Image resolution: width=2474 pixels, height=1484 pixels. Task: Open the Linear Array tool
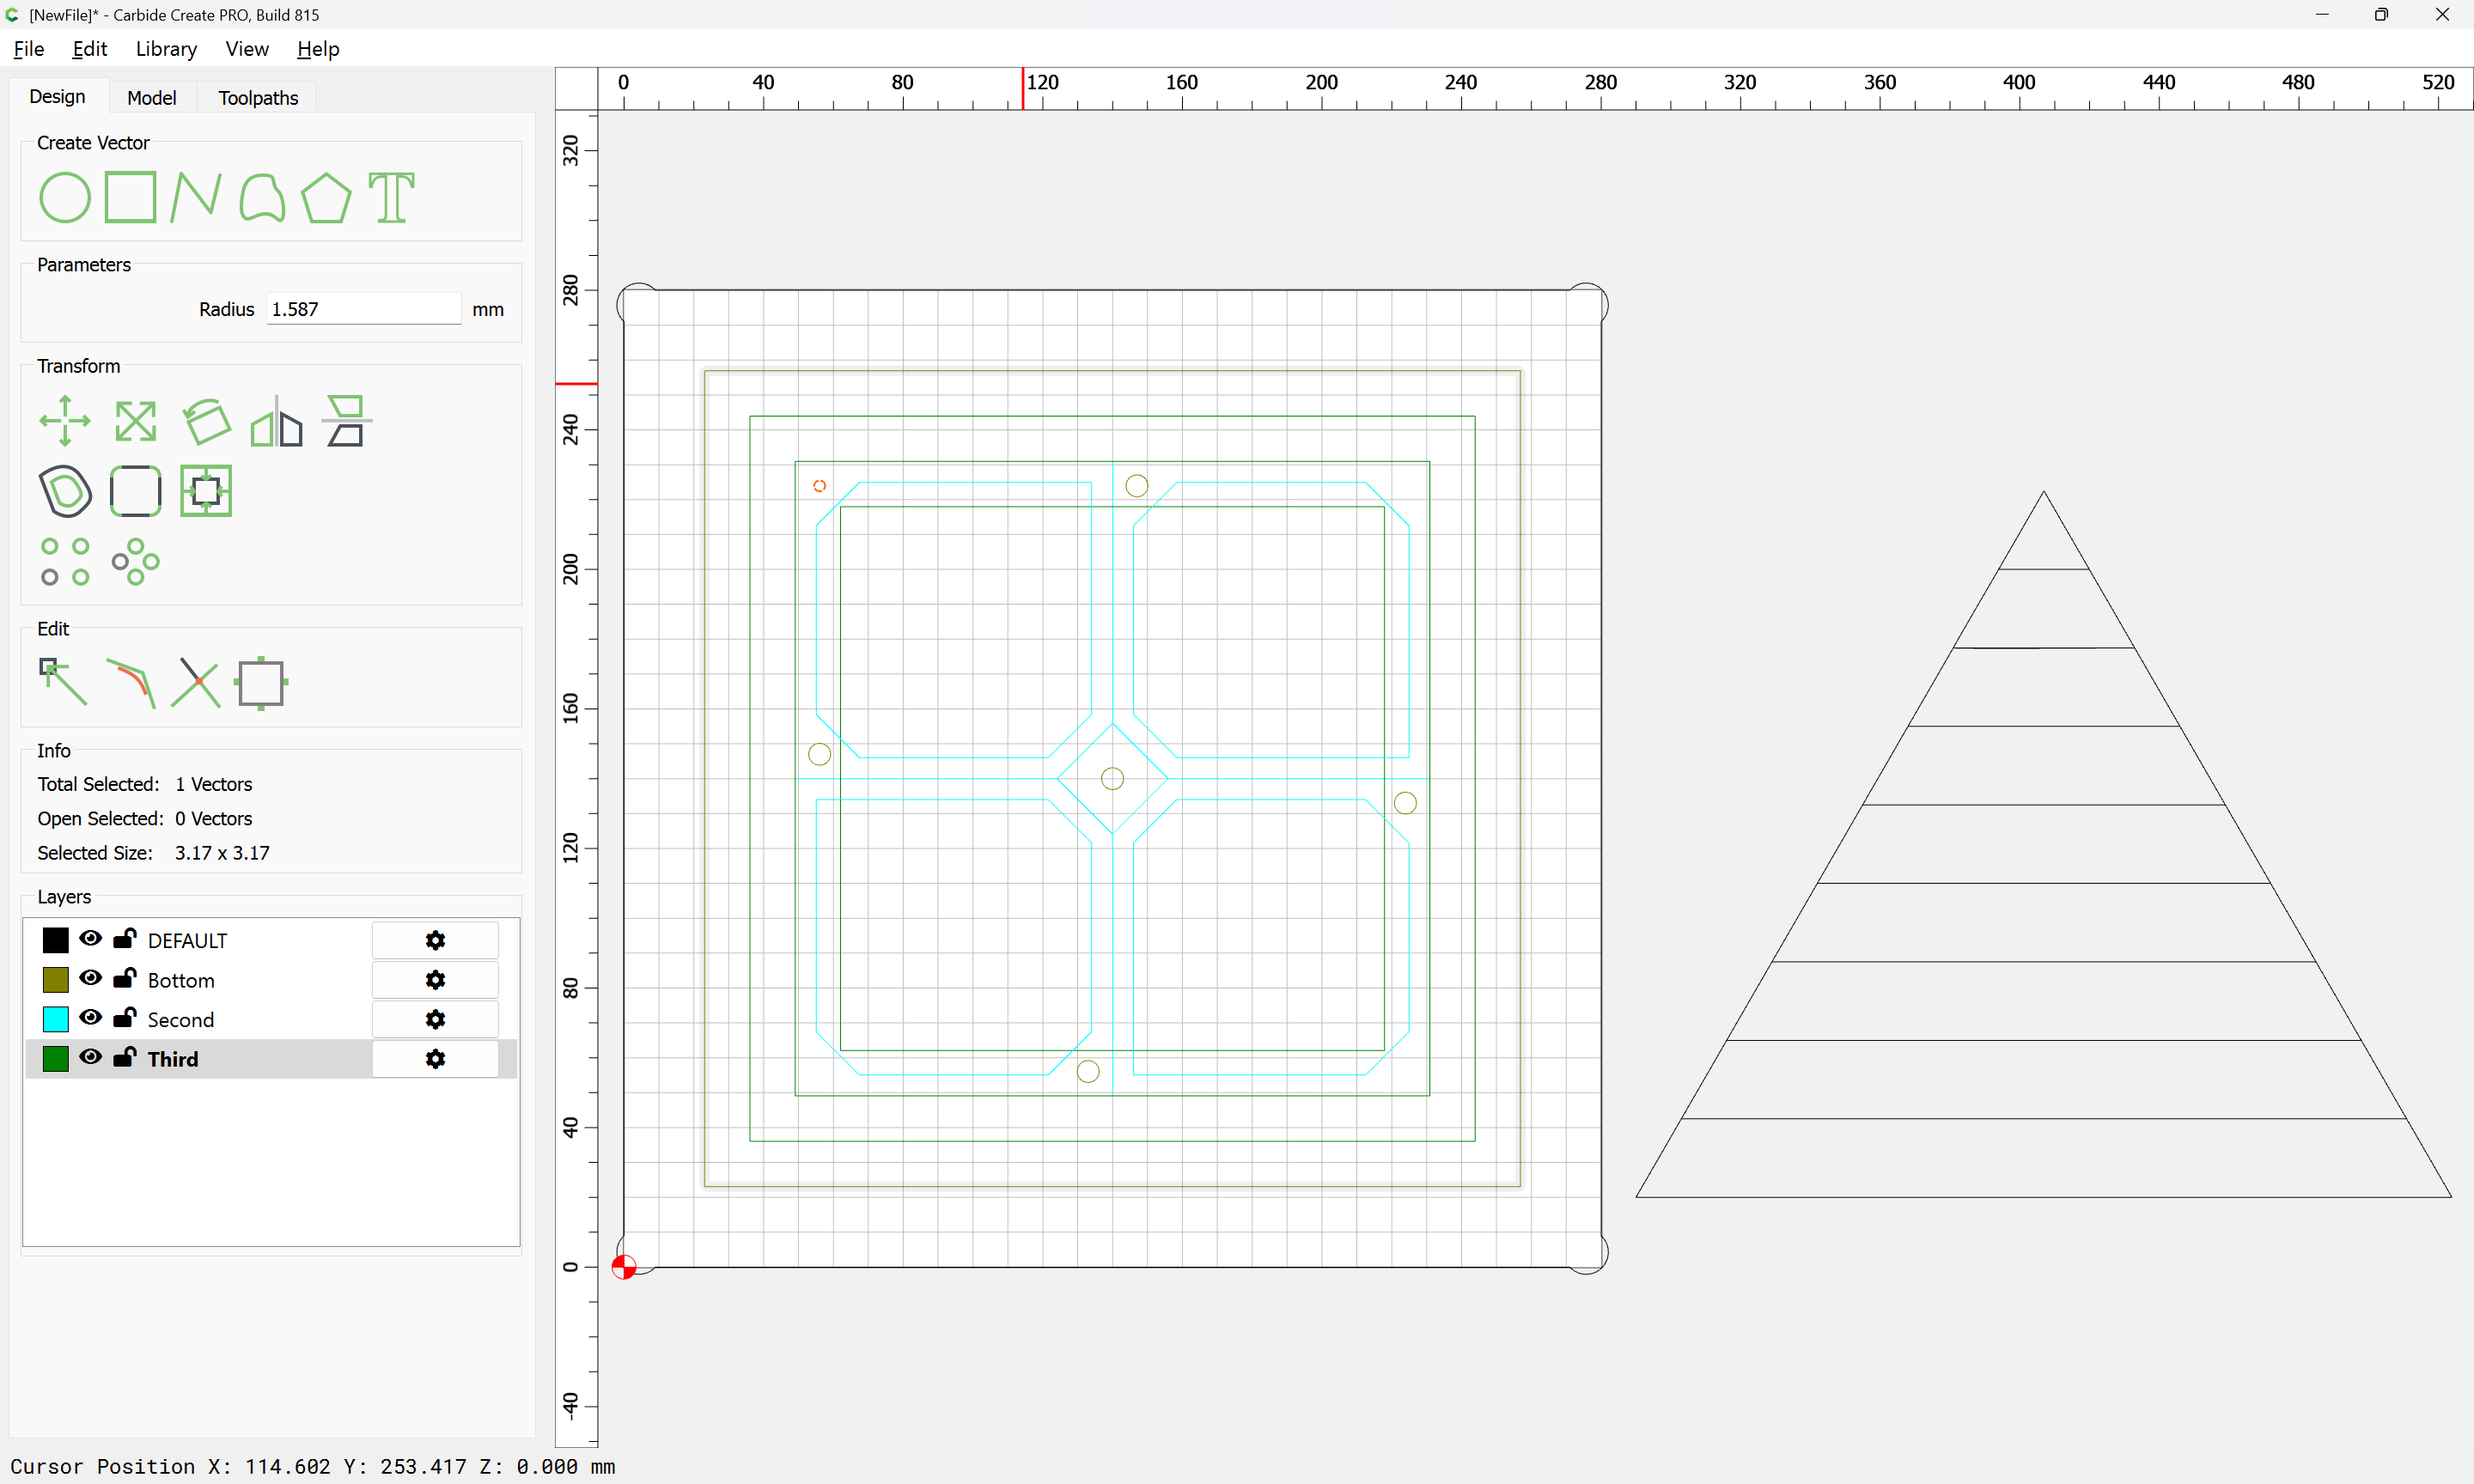[x=65, y=562]
